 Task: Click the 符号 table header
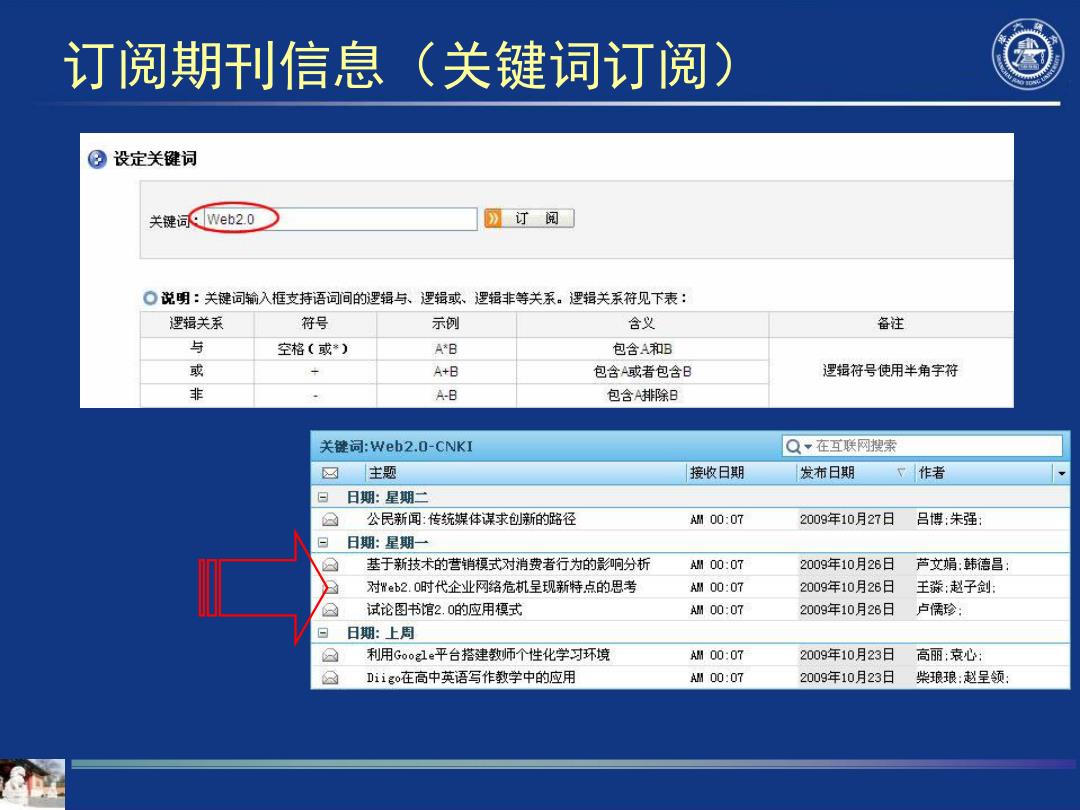315,323
